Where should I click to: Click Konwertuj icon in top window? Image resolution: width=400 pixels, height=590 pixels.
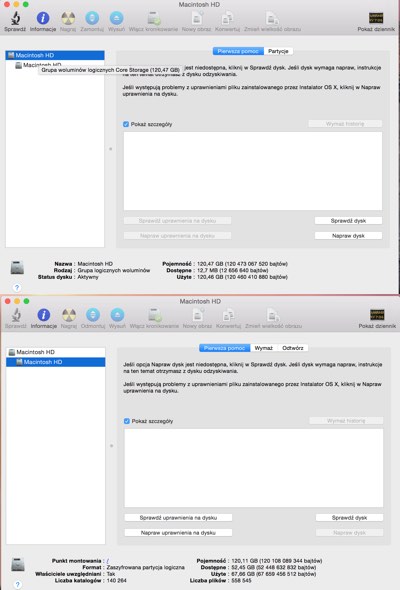click(227, 18)
